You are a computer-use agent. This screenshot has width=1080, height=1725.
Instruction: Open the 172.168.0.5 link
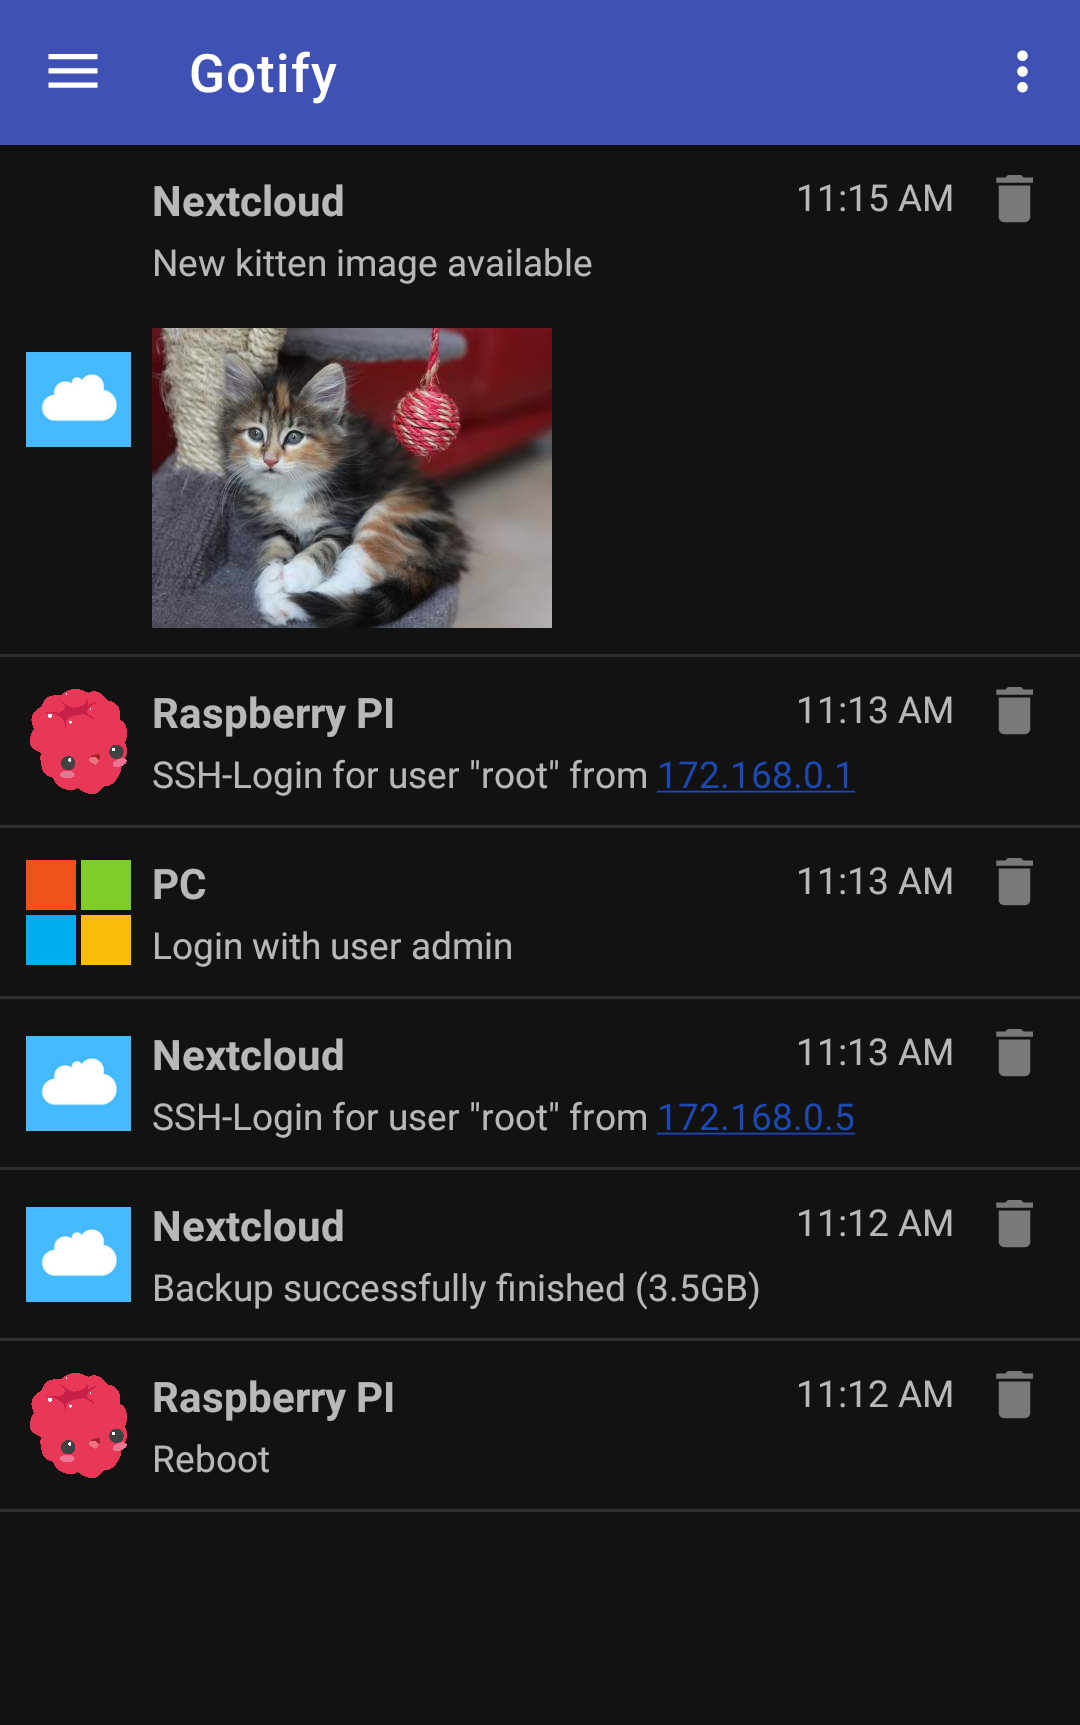pyautogui.click(x=755, y=1117)
